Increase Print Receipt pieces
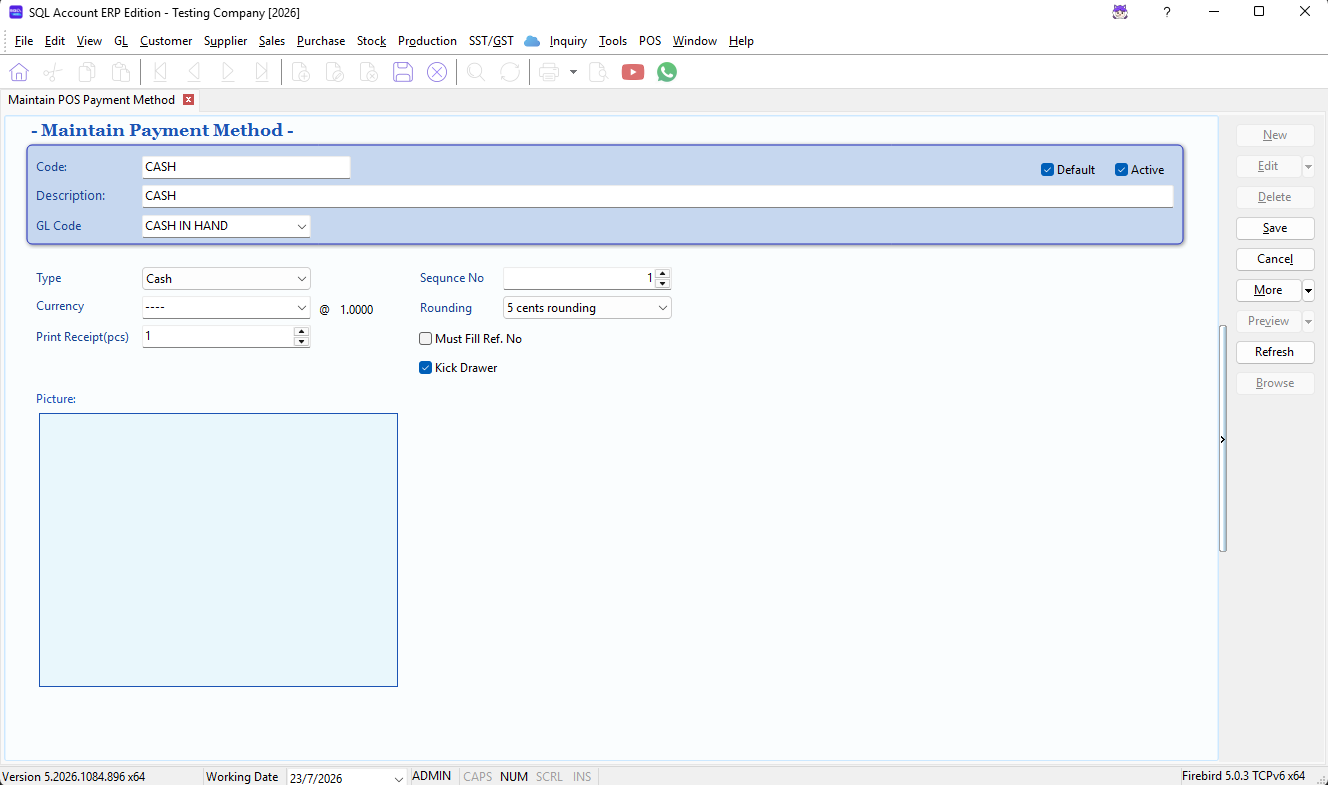The width and height of the screenshot is (1328, 785). click(301, 332)
